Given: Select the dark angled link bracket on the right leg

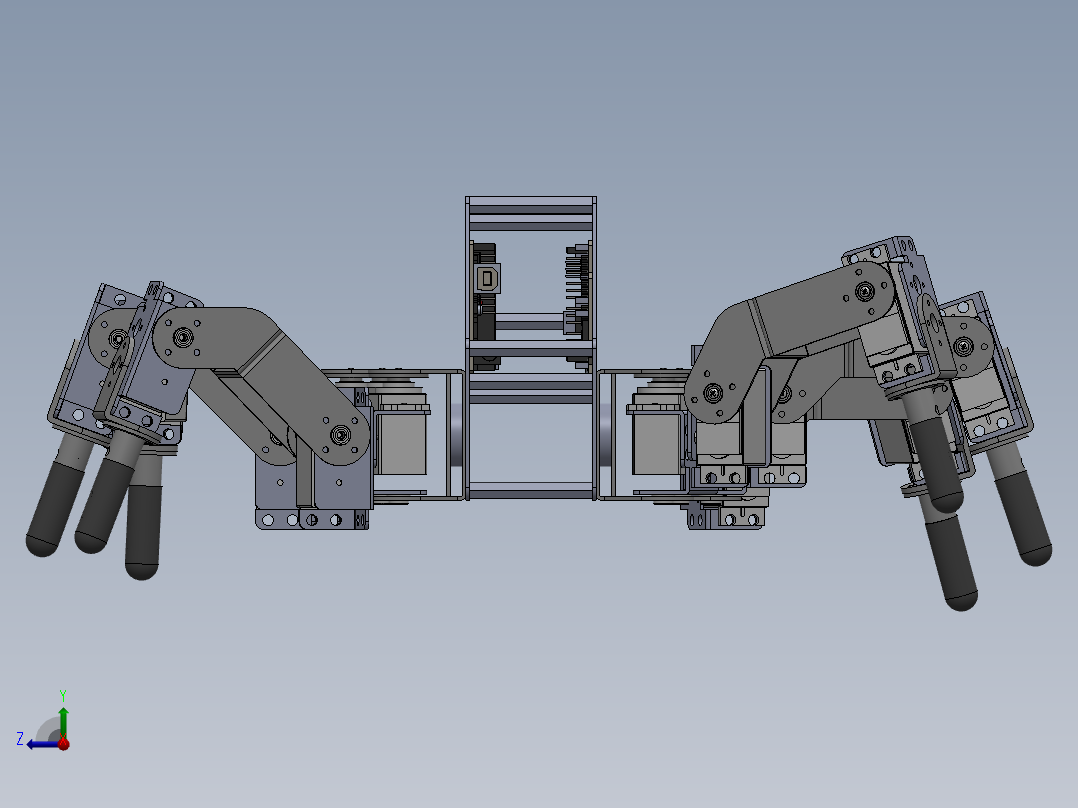Looking at the screenshot, I should point(787,340).
